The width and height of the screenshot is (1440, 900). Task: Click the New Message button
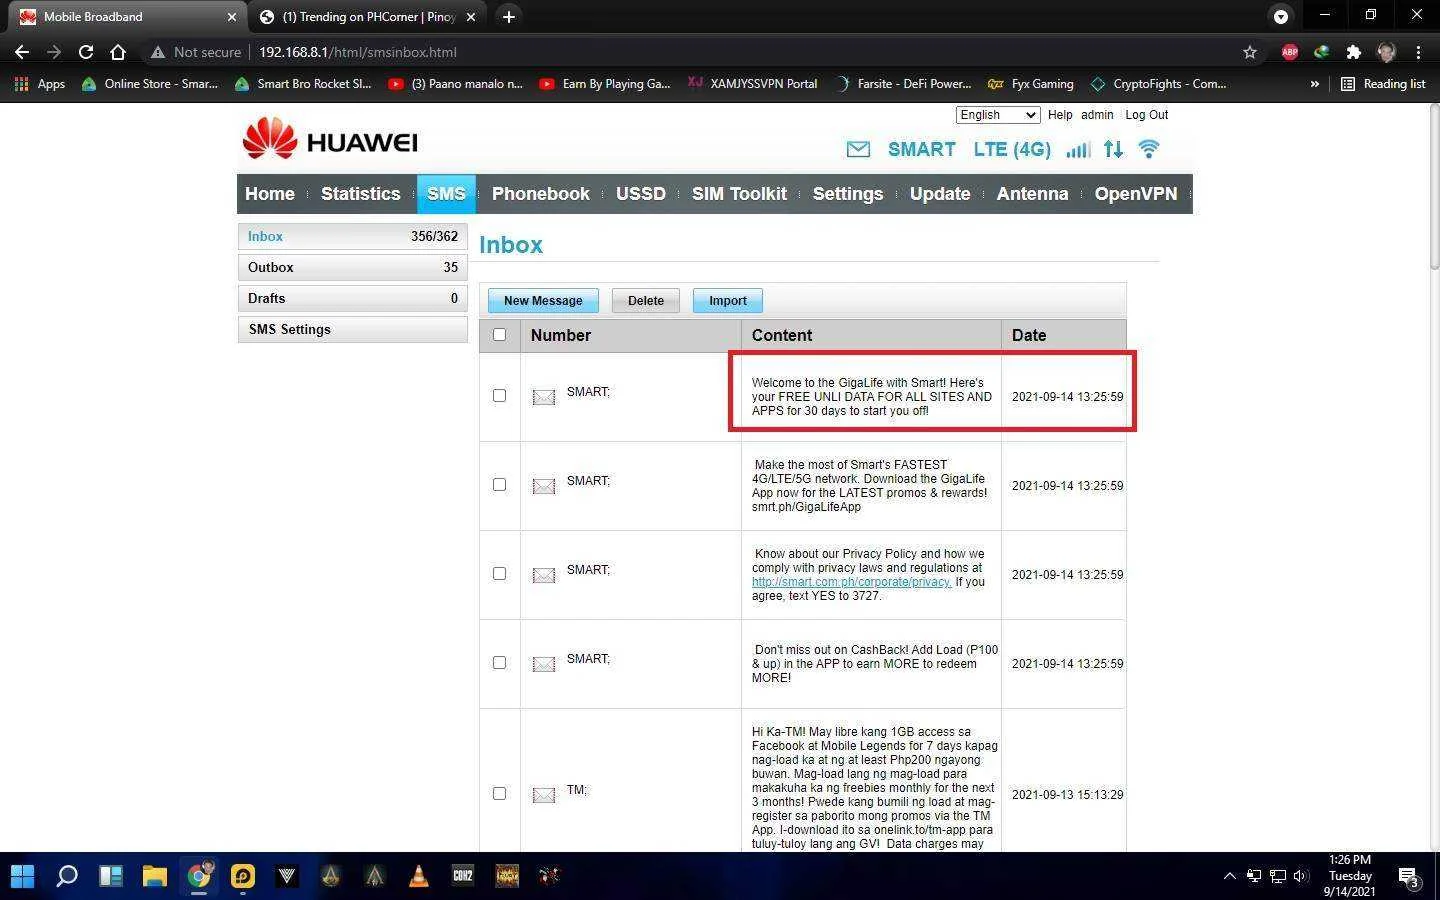[x=543, y=301]
